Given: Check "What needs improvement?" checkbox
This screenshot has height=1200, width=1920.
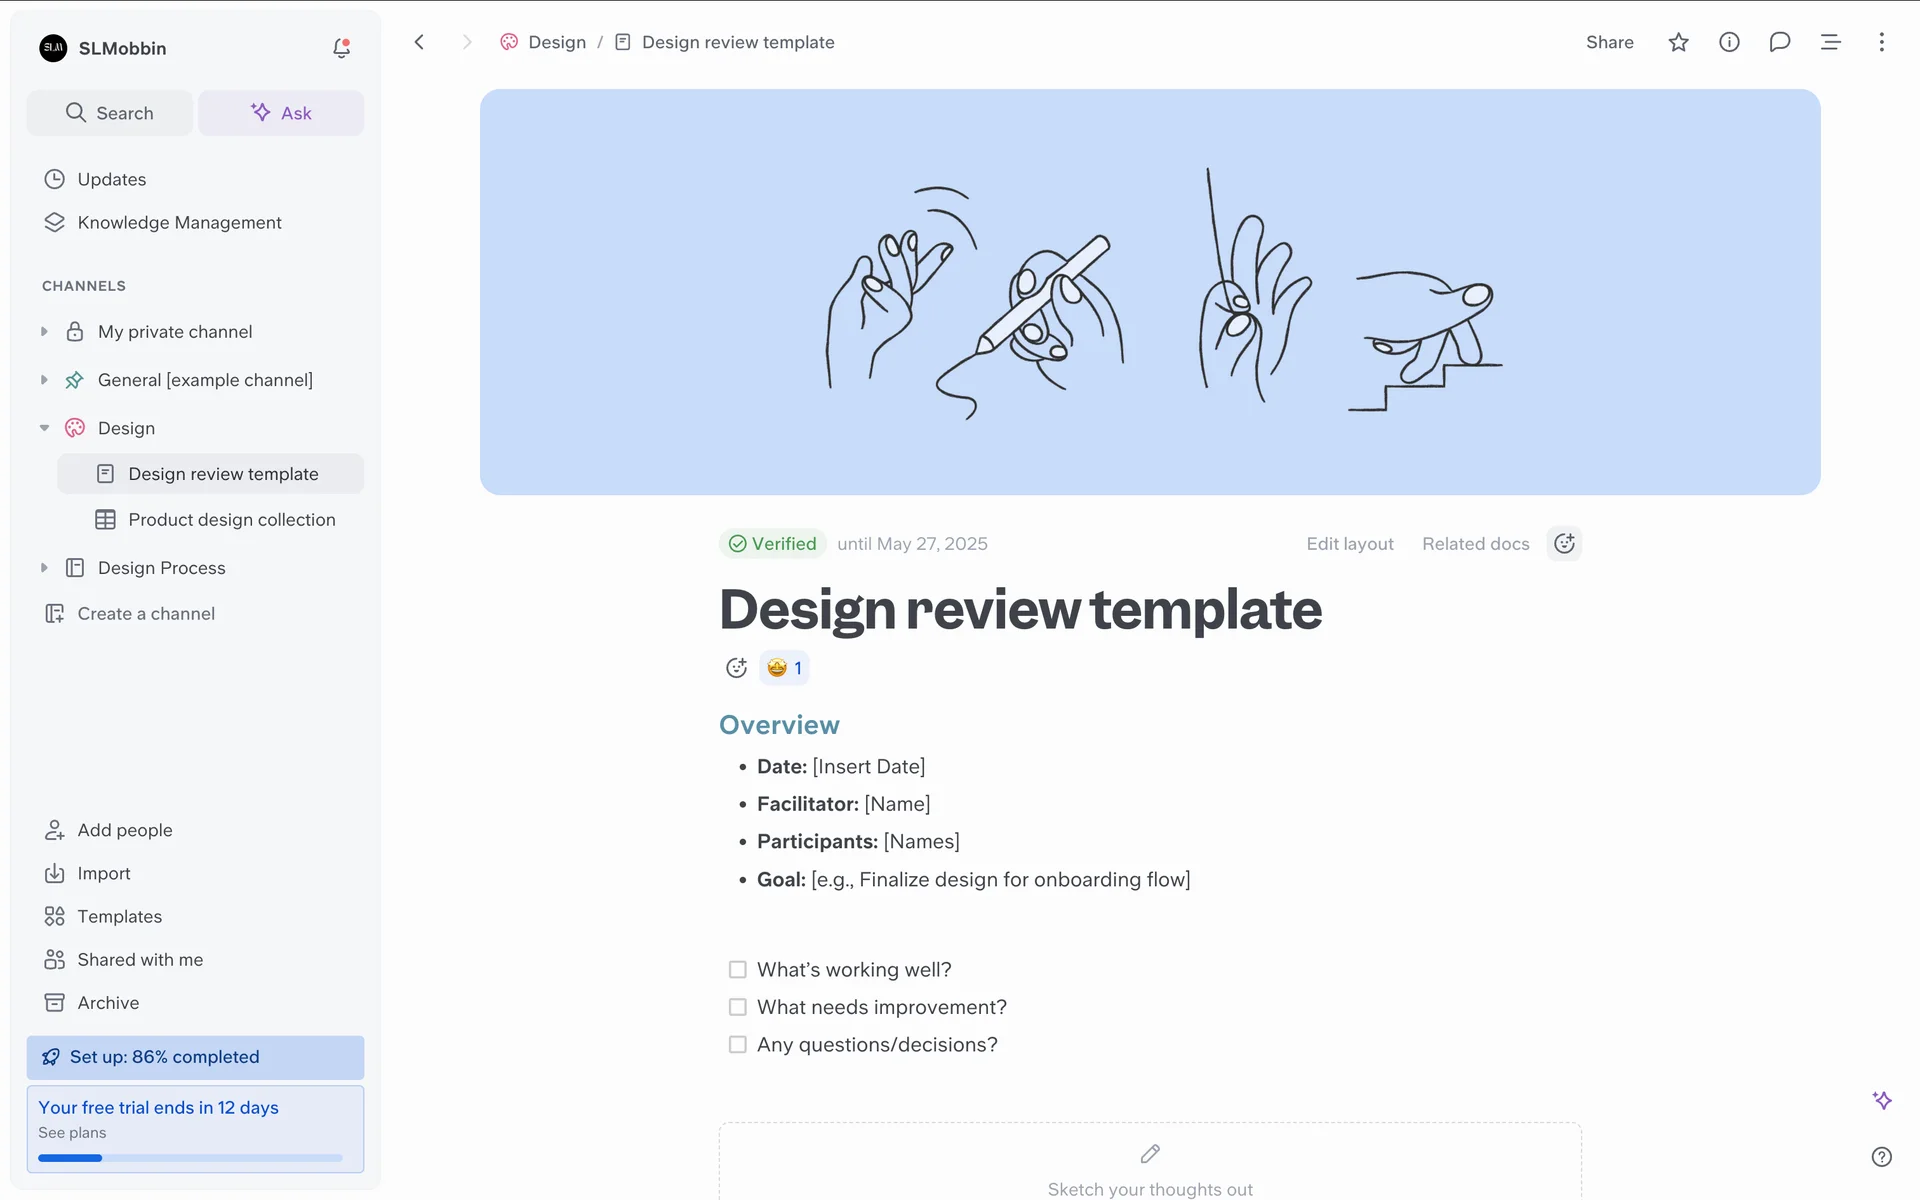Looking at the screenshot, I should click(738, 1007).
